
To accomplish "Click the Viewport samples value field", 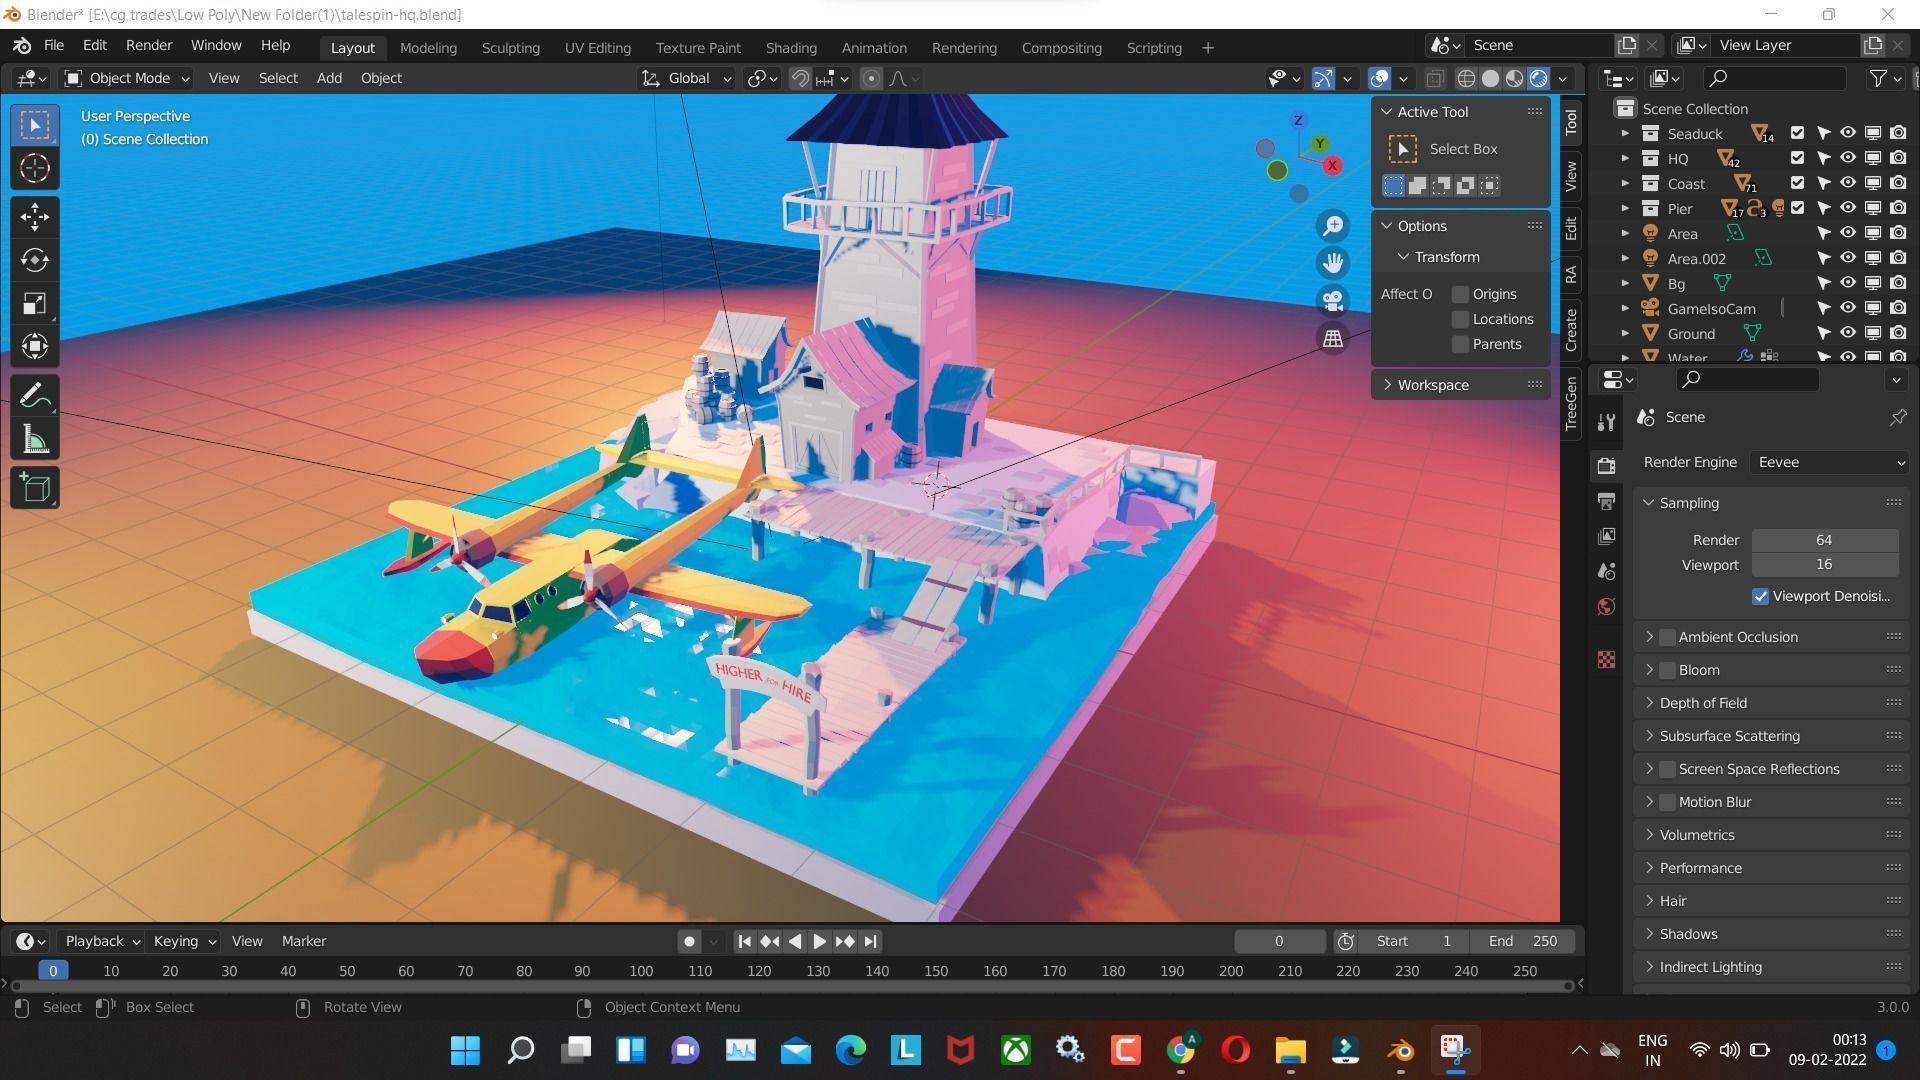I will pos(1824,565).
